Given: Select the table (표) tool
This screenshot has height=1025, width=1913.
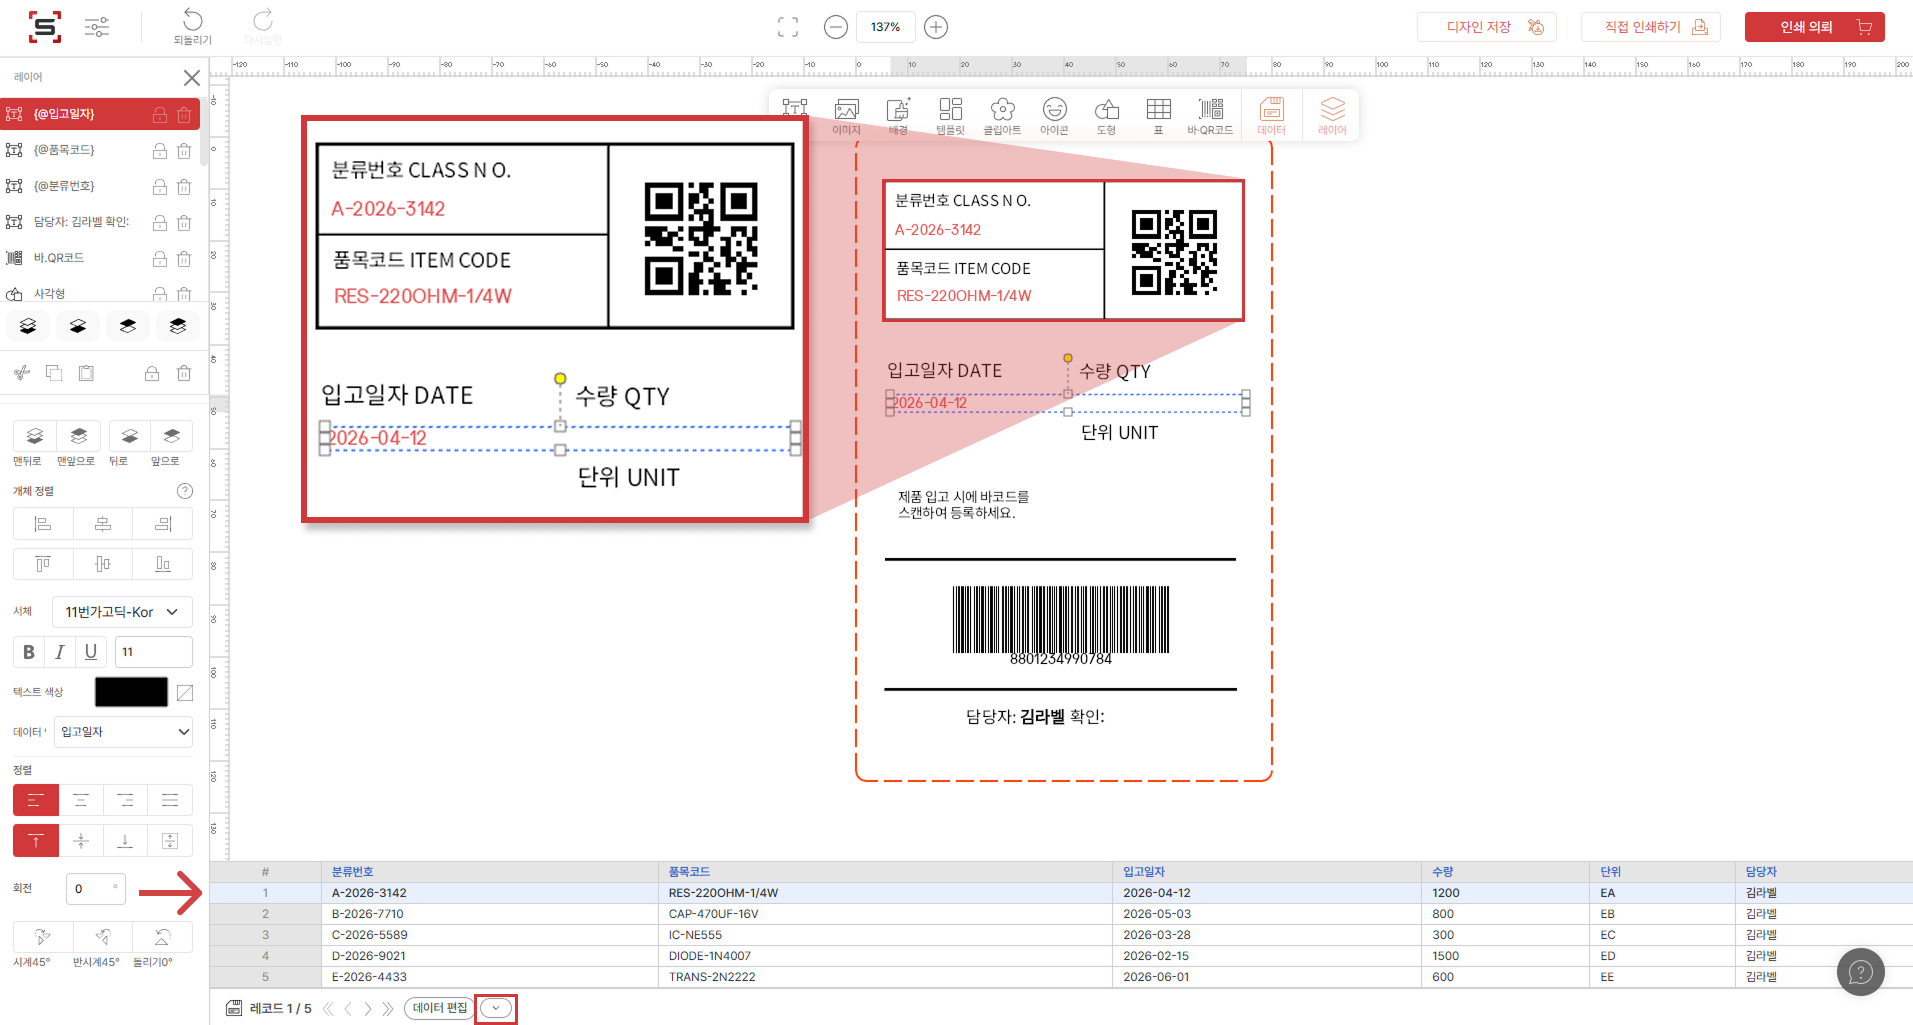Looking at the screenshot, I should pos(1158,115).
